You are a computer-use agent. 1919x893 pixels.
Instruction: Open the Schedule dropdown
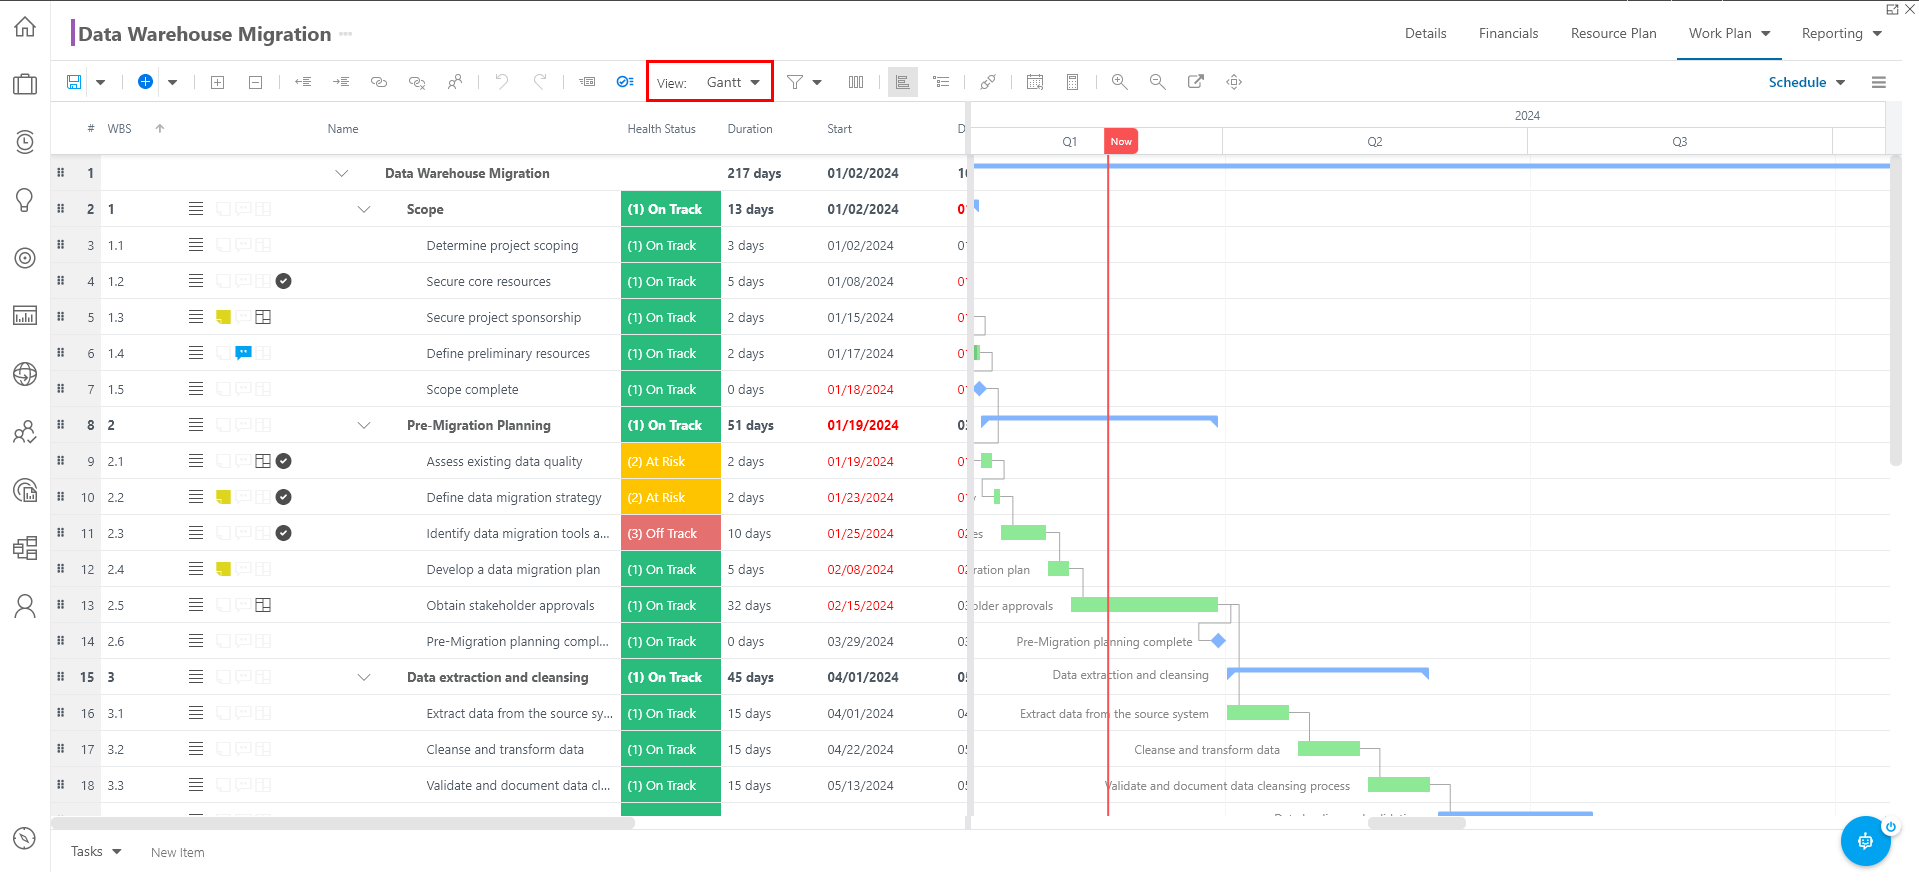point(1807,82)
